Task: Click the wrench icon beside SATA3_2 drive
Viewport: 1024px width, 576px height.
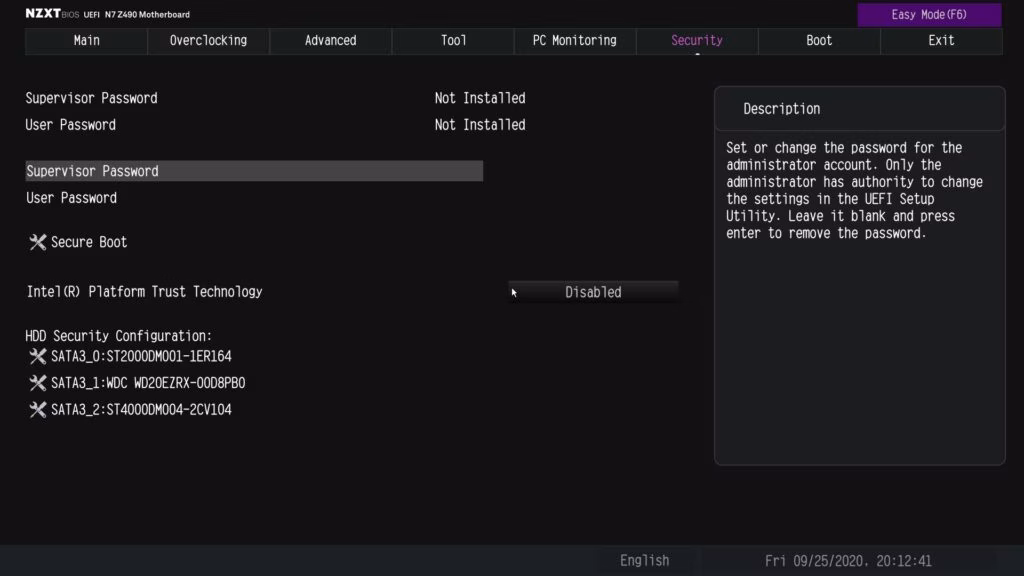Action: pos(38,409)
